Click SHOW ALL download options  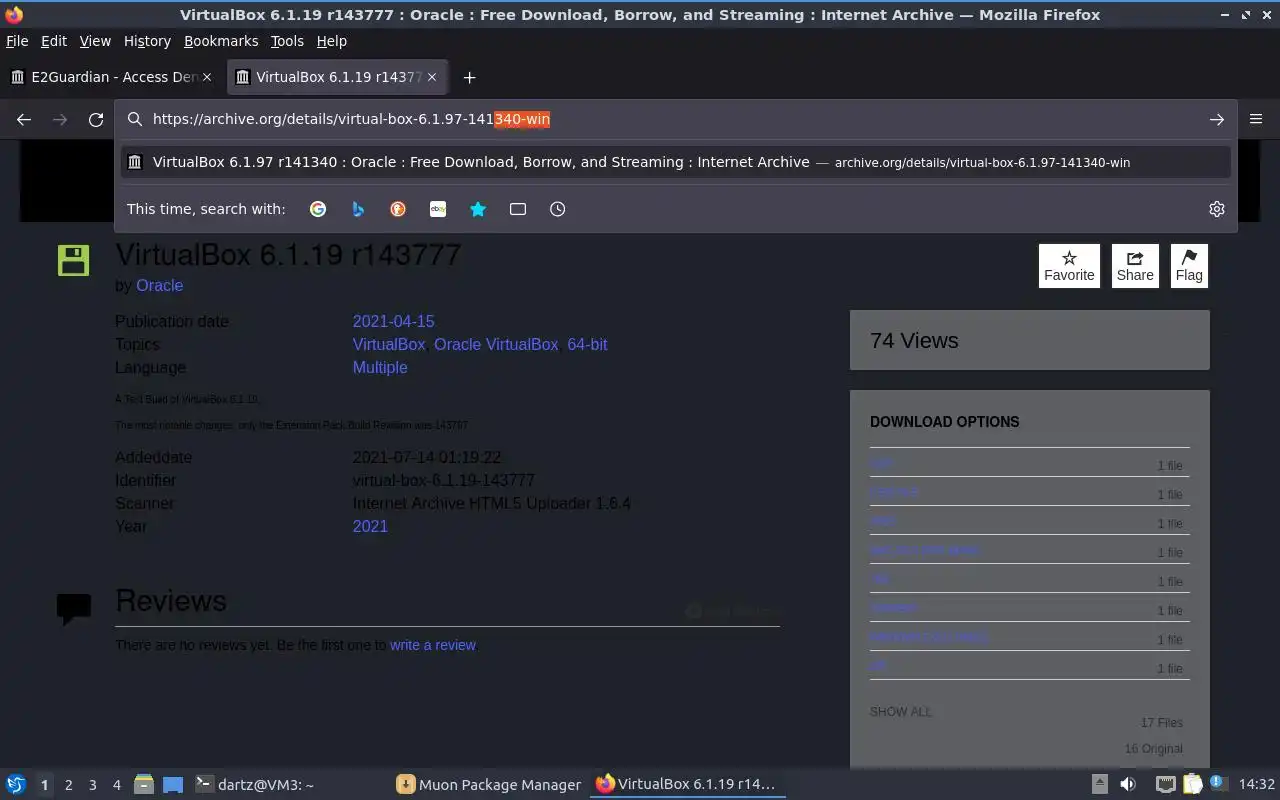point(901,712)
